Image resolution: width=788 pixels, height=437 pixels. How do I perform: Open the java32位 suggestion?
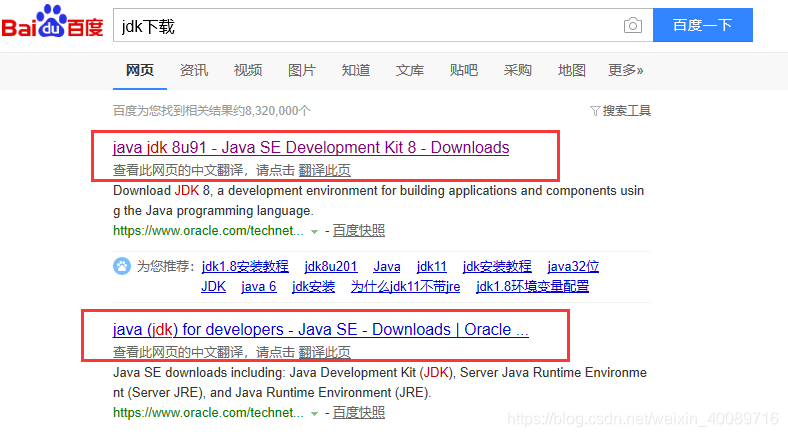(x=573, y=266)
